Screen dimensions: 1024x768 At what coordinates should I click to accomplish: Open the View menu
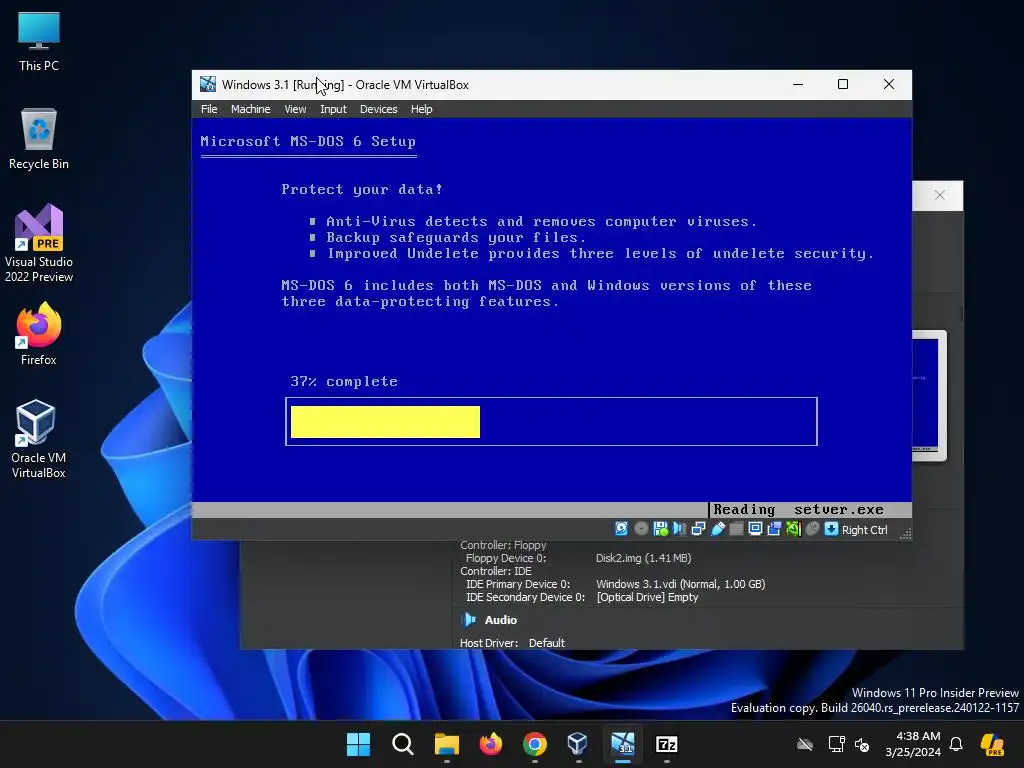(x=295, y=109)
